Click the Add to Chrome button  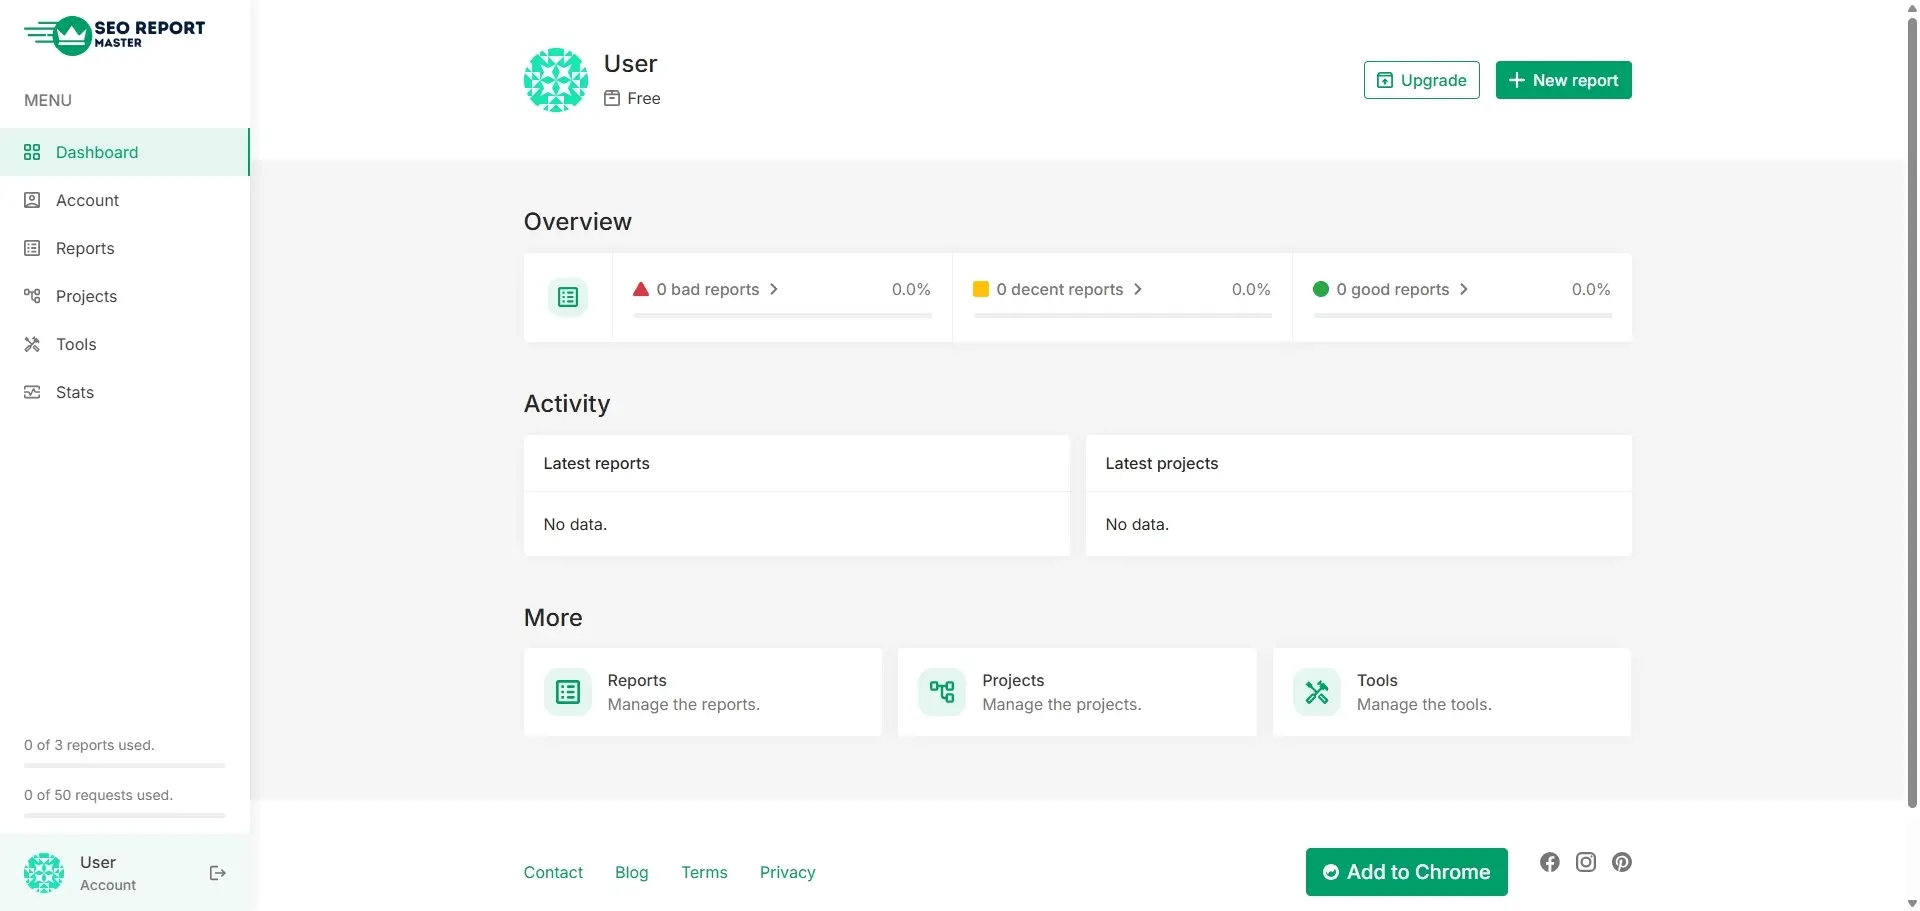point(1406,872)
